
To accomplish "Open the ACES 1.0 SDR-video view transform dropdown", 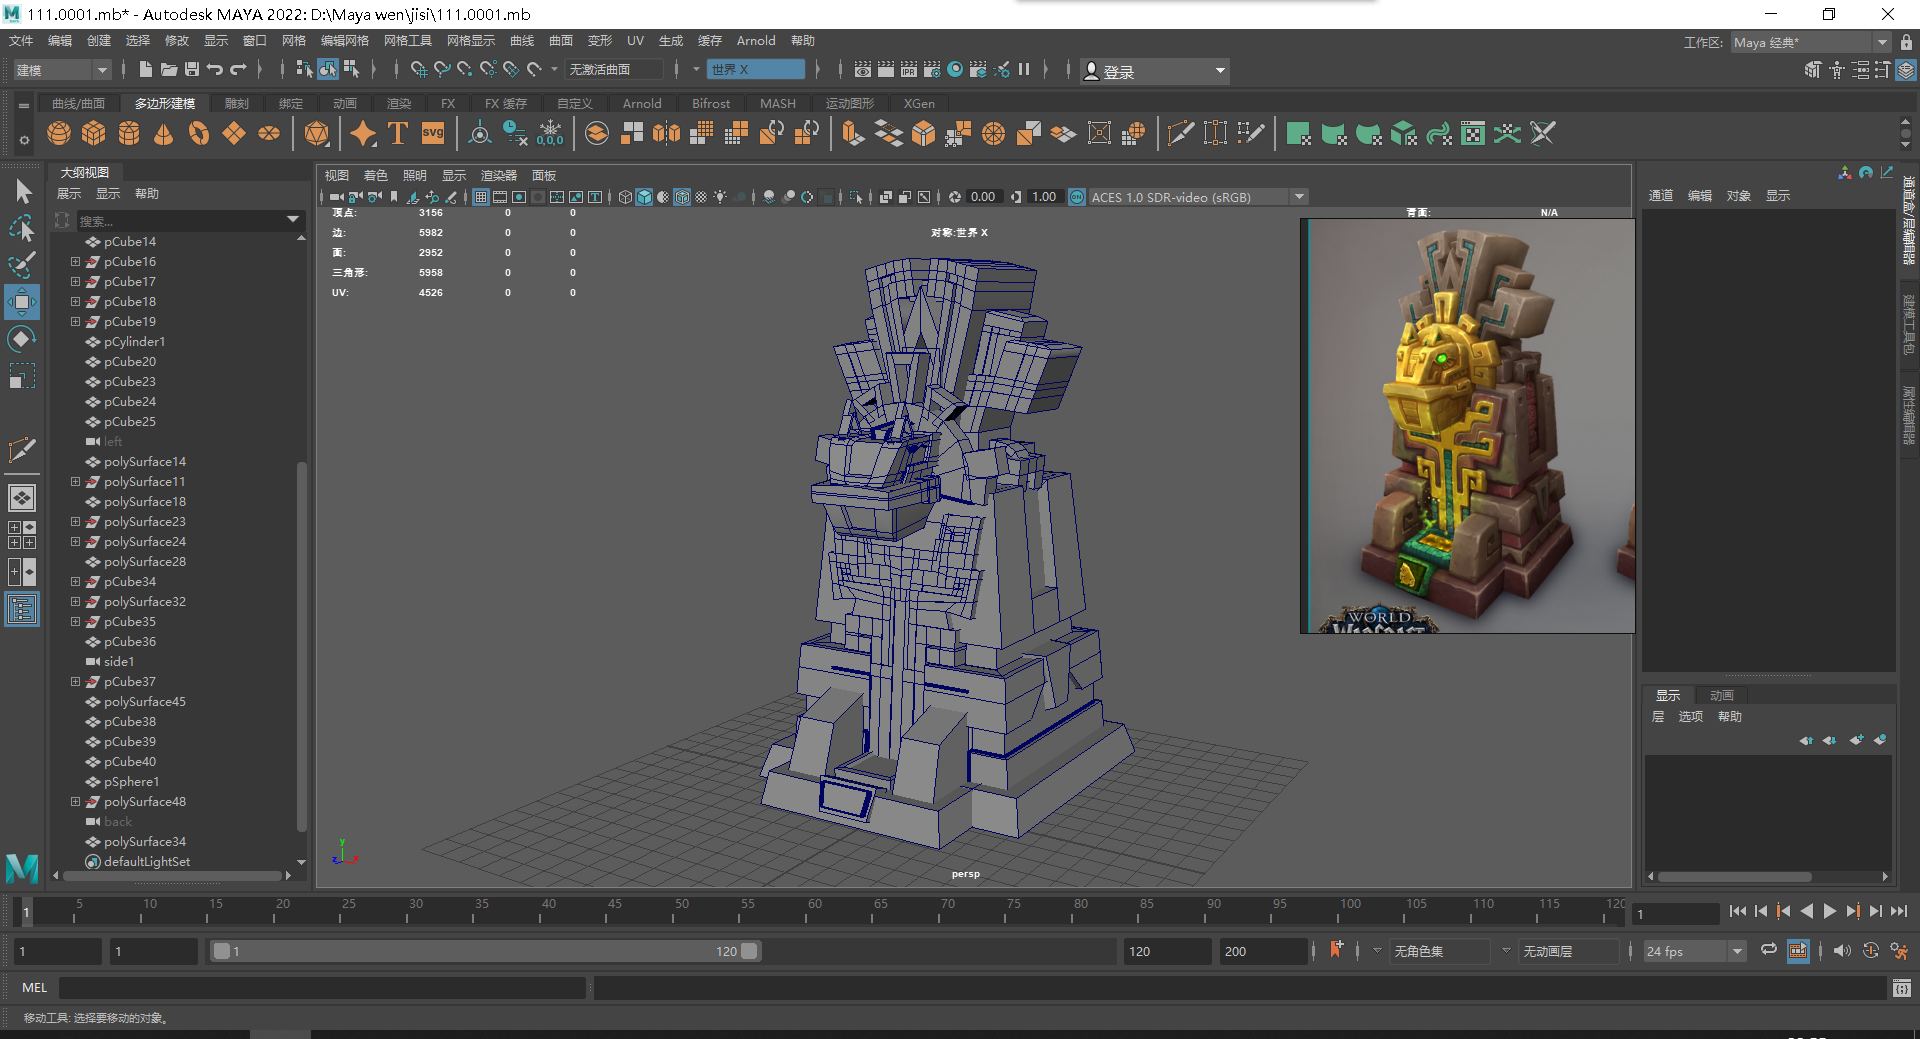I will 1197,197.
